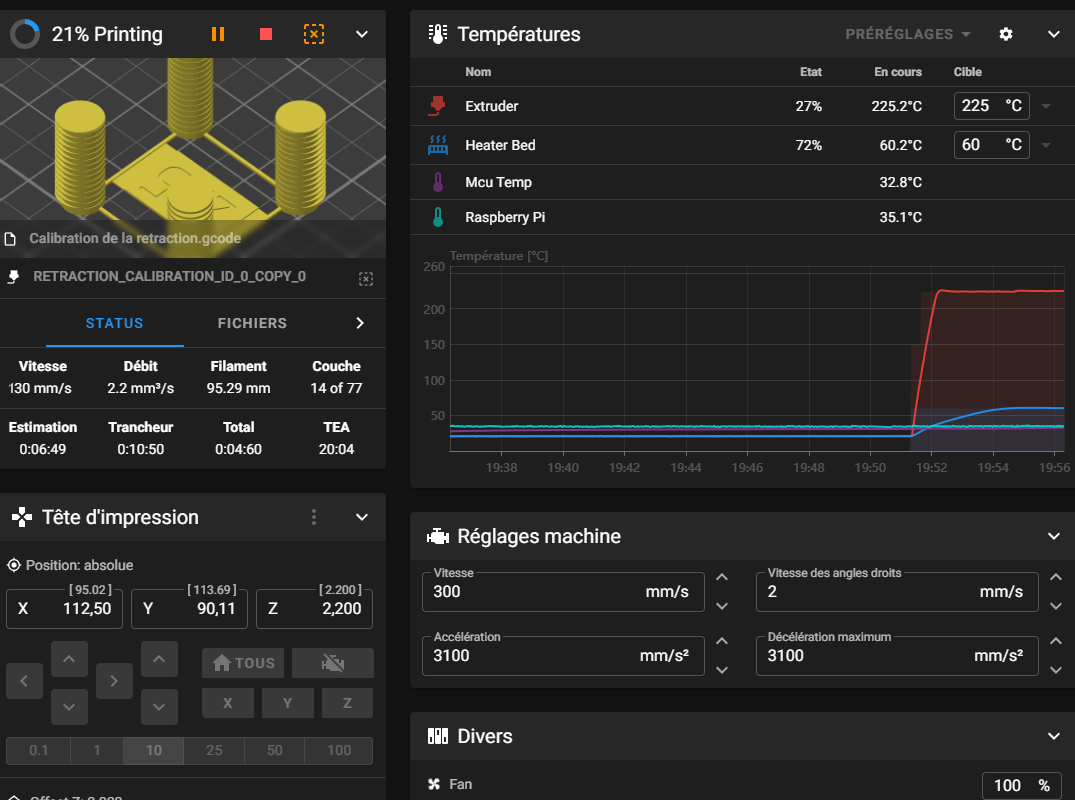Switch to the FICHIERS tab
This screenshot has width=1075, height=800.
click(252, 323)
